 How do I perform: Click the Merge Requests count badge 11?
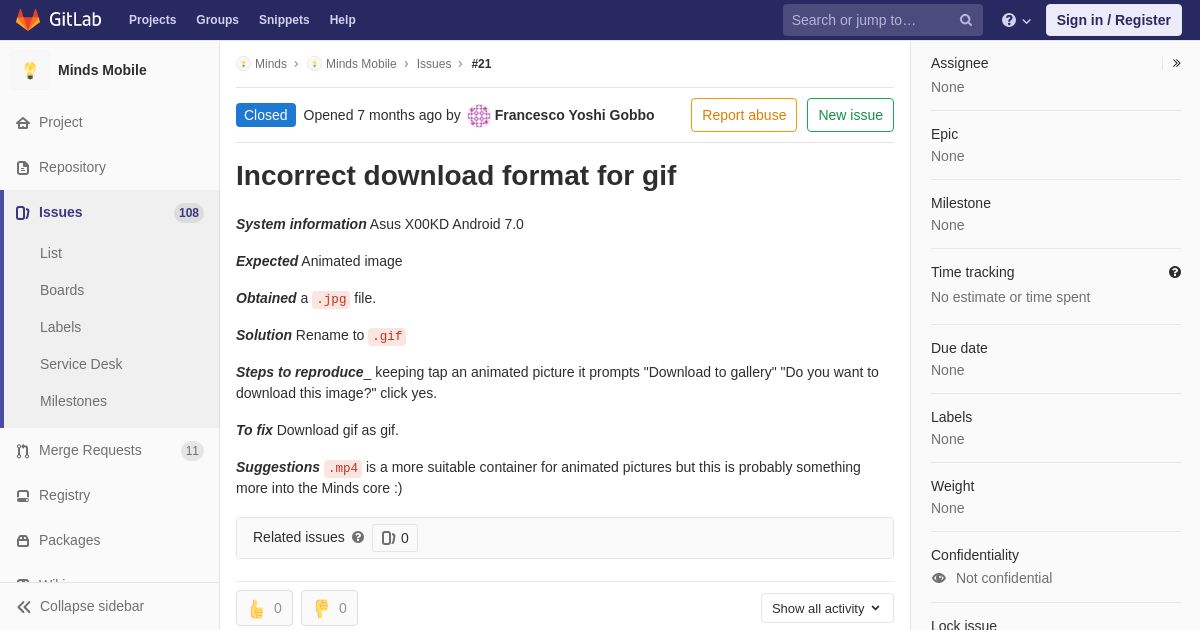tap(192, 451)
